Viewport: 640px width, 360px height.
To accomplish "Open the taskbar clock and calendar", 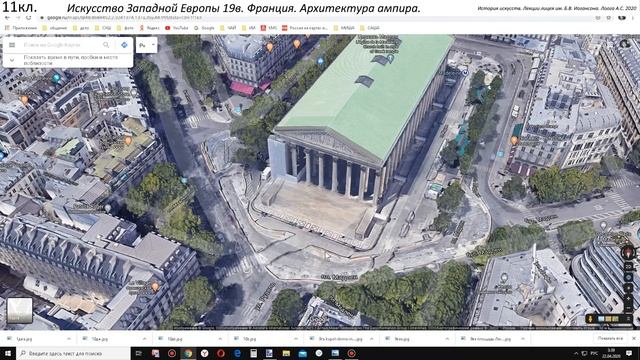I will coord(611,353).
